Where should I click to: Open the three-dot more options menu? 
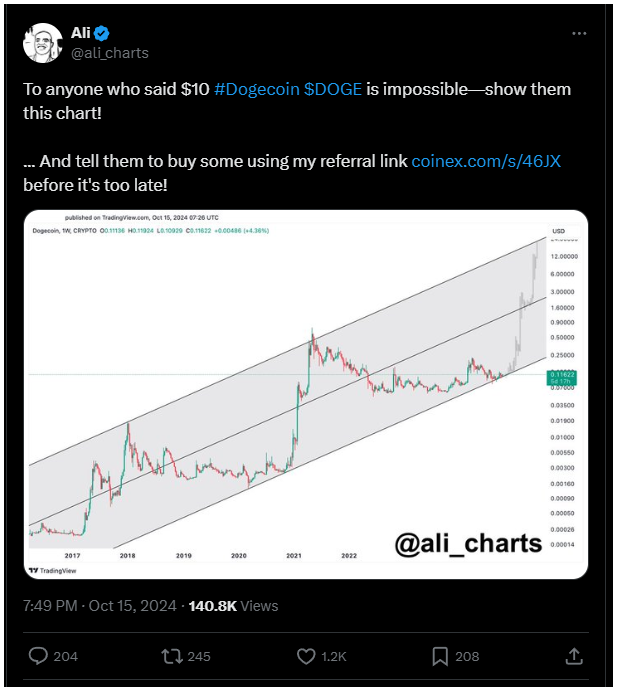[579, 33]
